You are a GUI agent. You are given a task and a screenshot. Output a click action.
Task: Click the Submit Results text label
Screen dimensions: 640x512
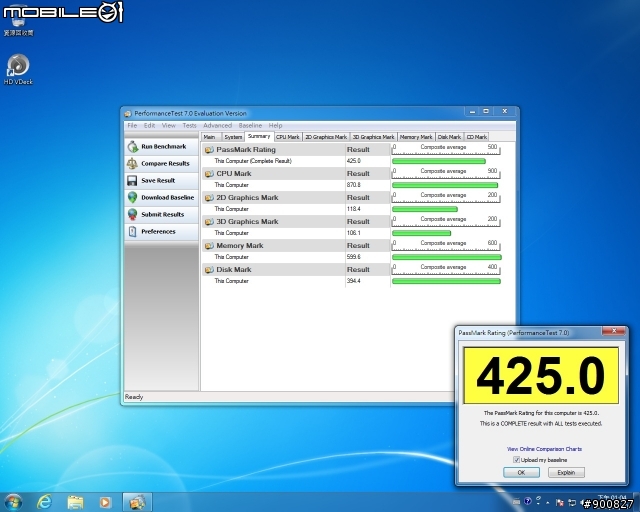pyautogui.click(x=162, y=214)
